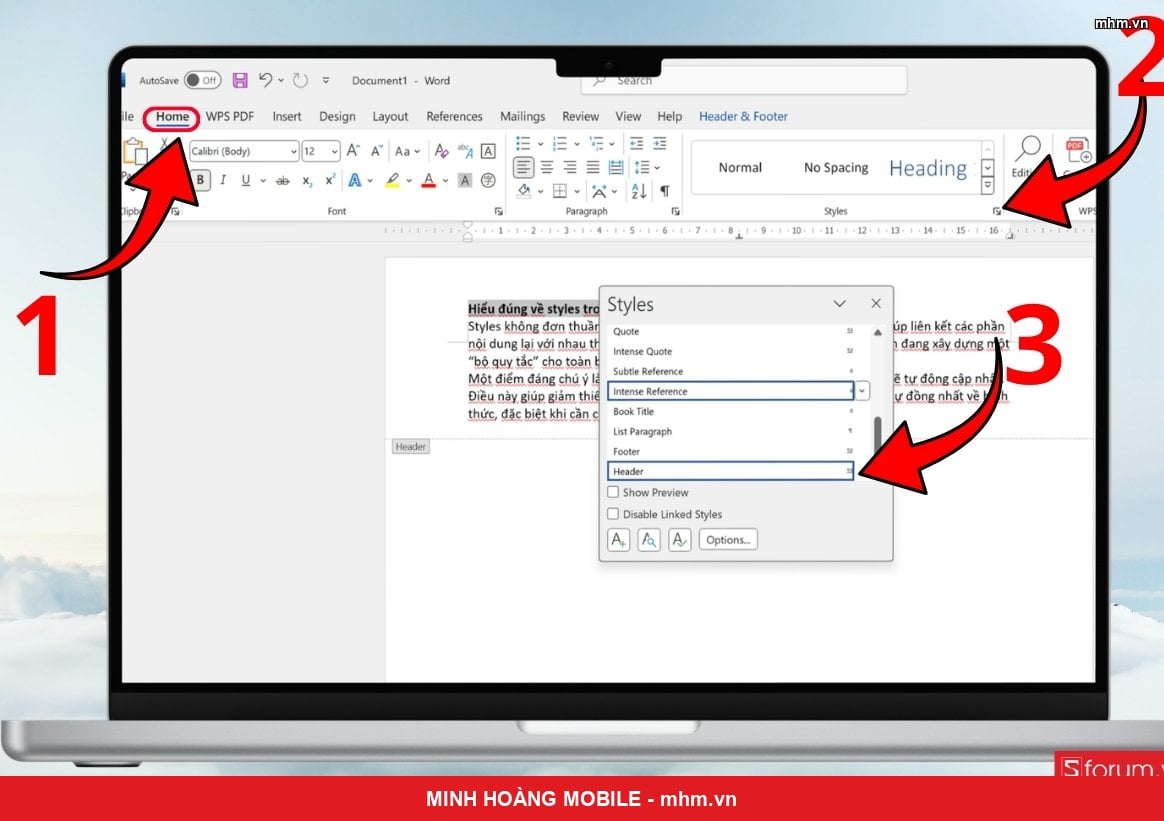
Task: Click the Undo arrow icon
Action: (266, 79)
